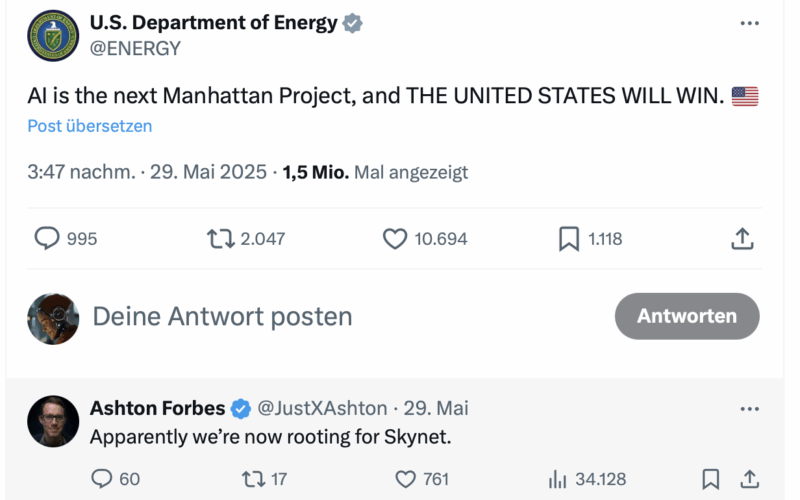
Task: Share Ashton Forbes' reply
Action: pos(749,479)
